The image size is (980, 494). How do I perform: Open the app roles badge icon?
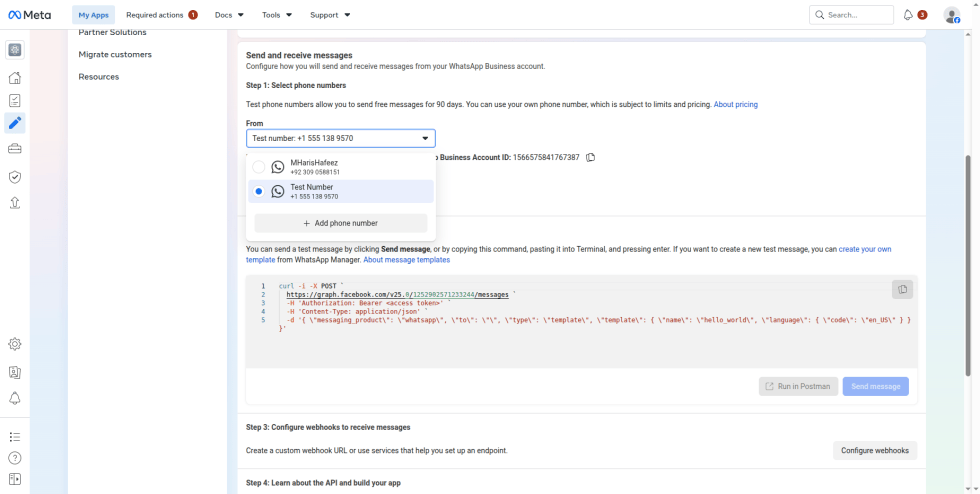click(15, 372)
